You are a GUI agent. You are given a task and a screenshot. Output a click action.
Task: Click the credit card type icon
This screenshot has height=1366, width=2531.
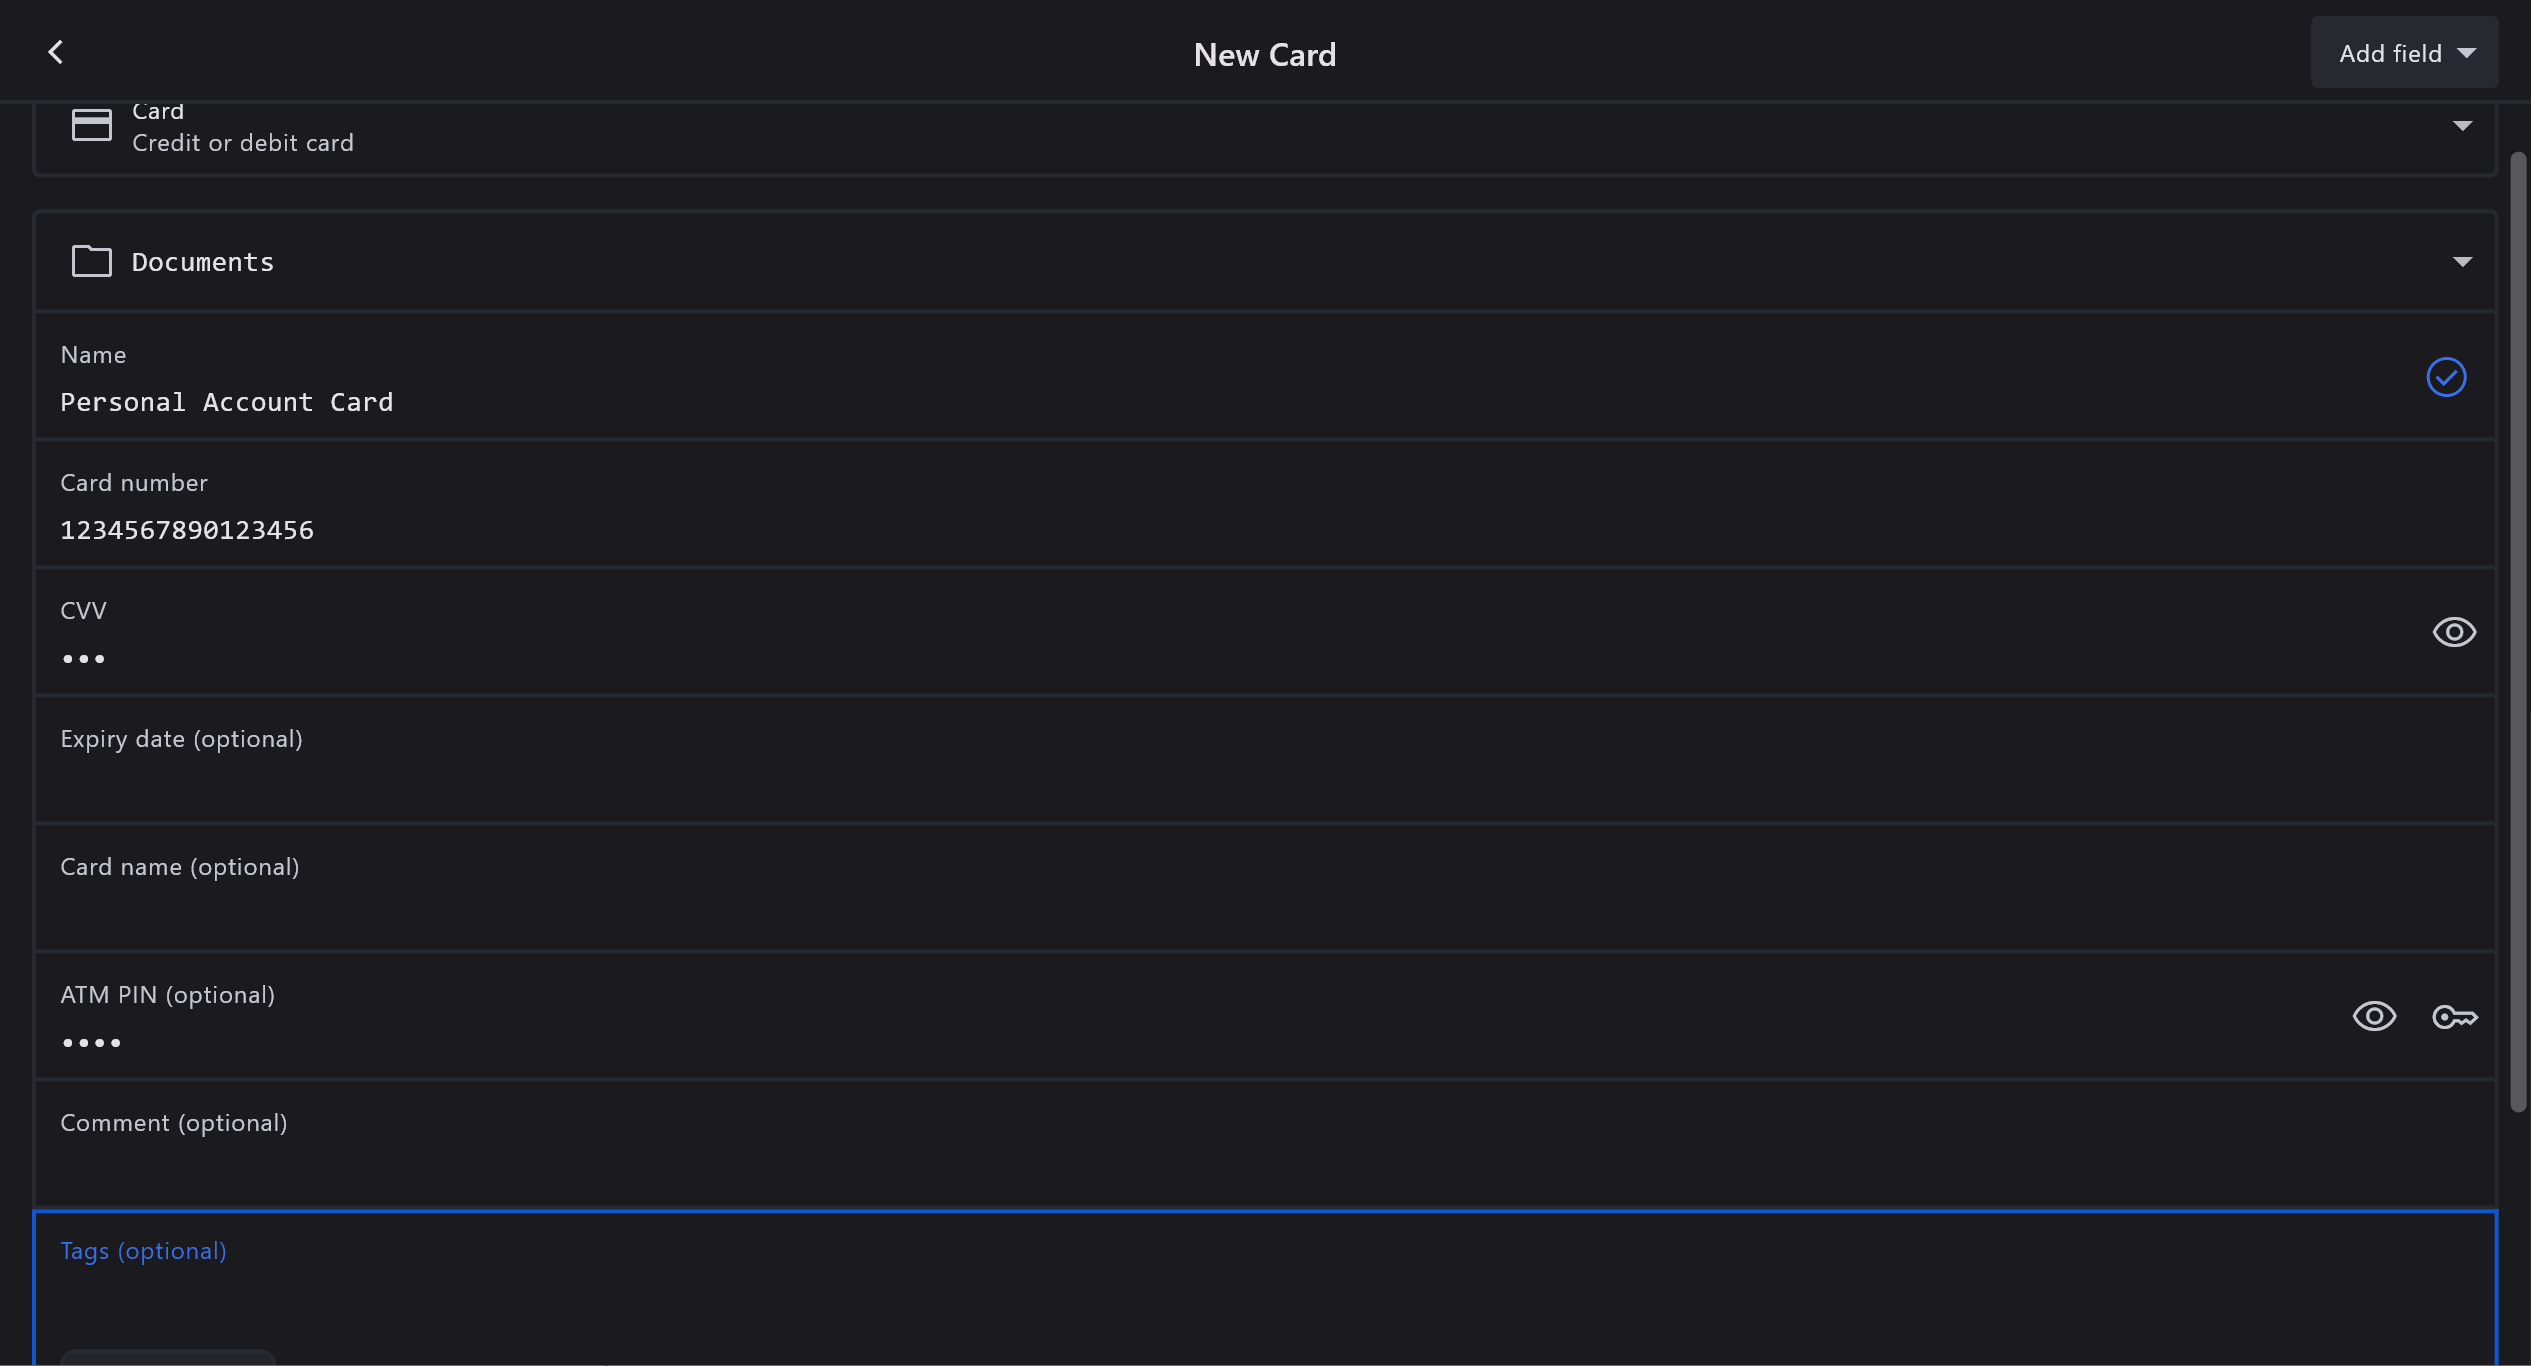(92, 125)
